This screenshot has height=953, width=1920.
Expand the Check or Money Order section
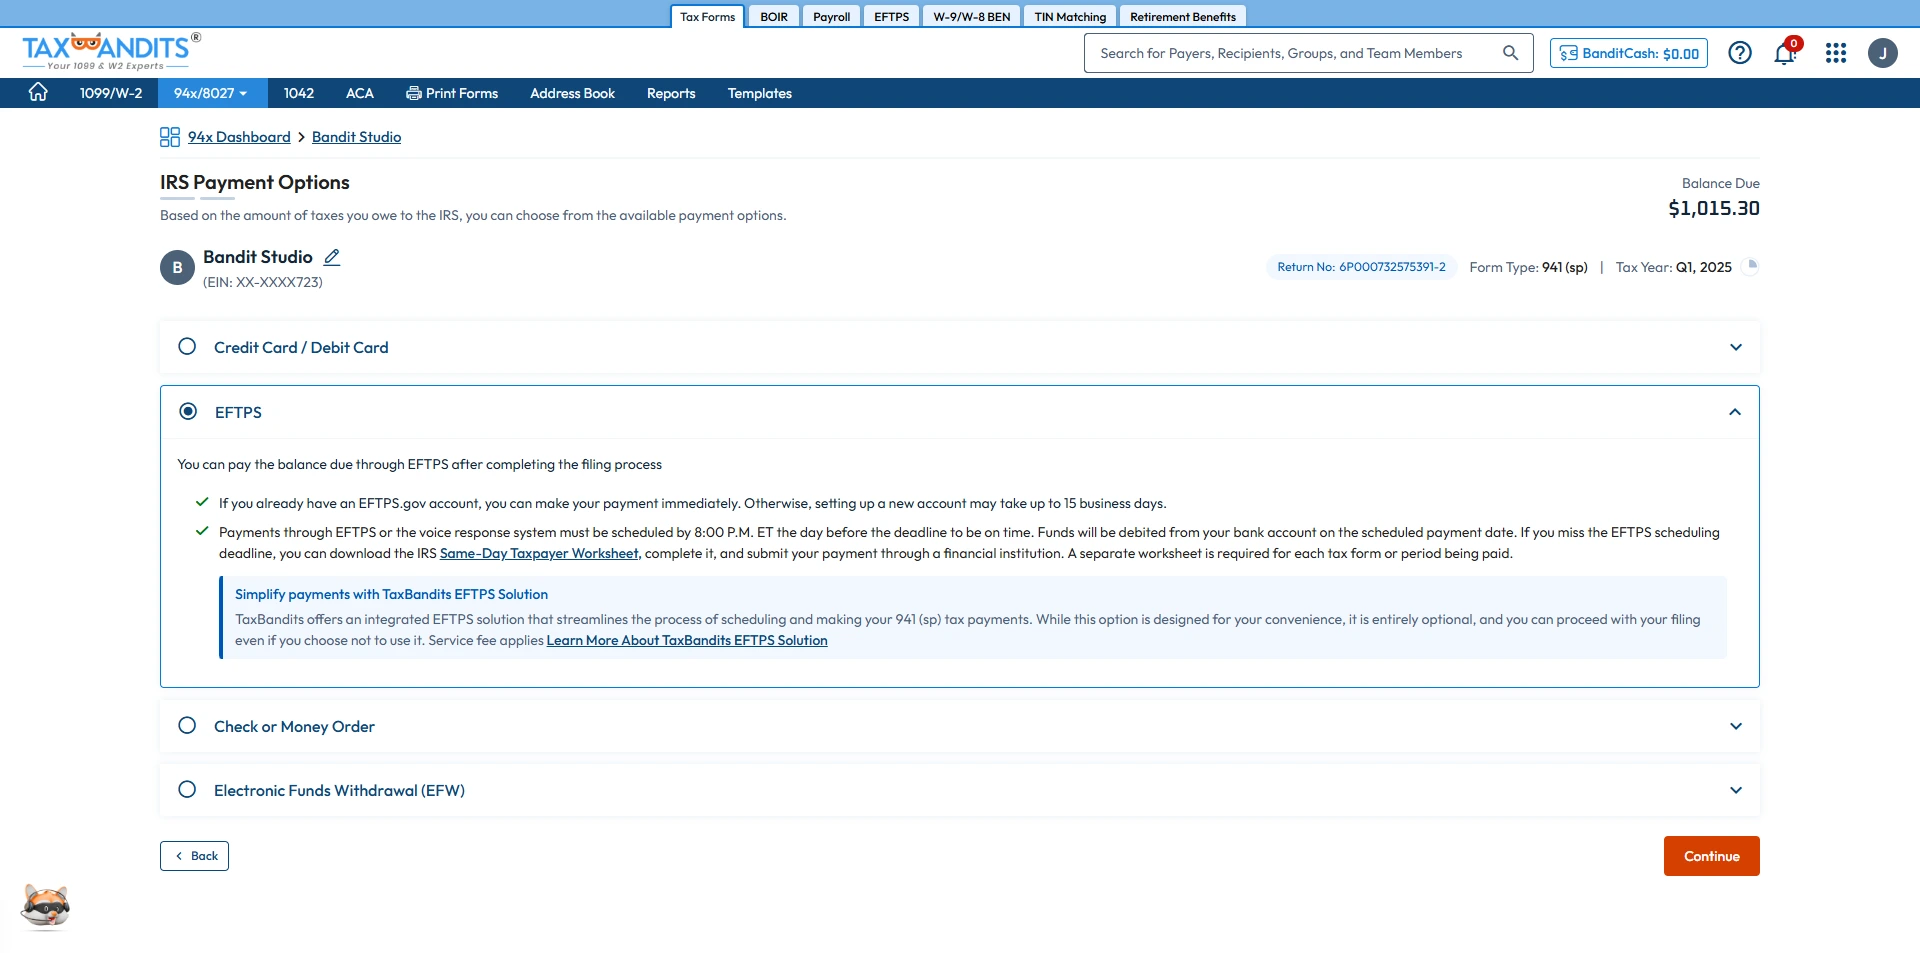pyautogui.click(x=1736, y=726)
